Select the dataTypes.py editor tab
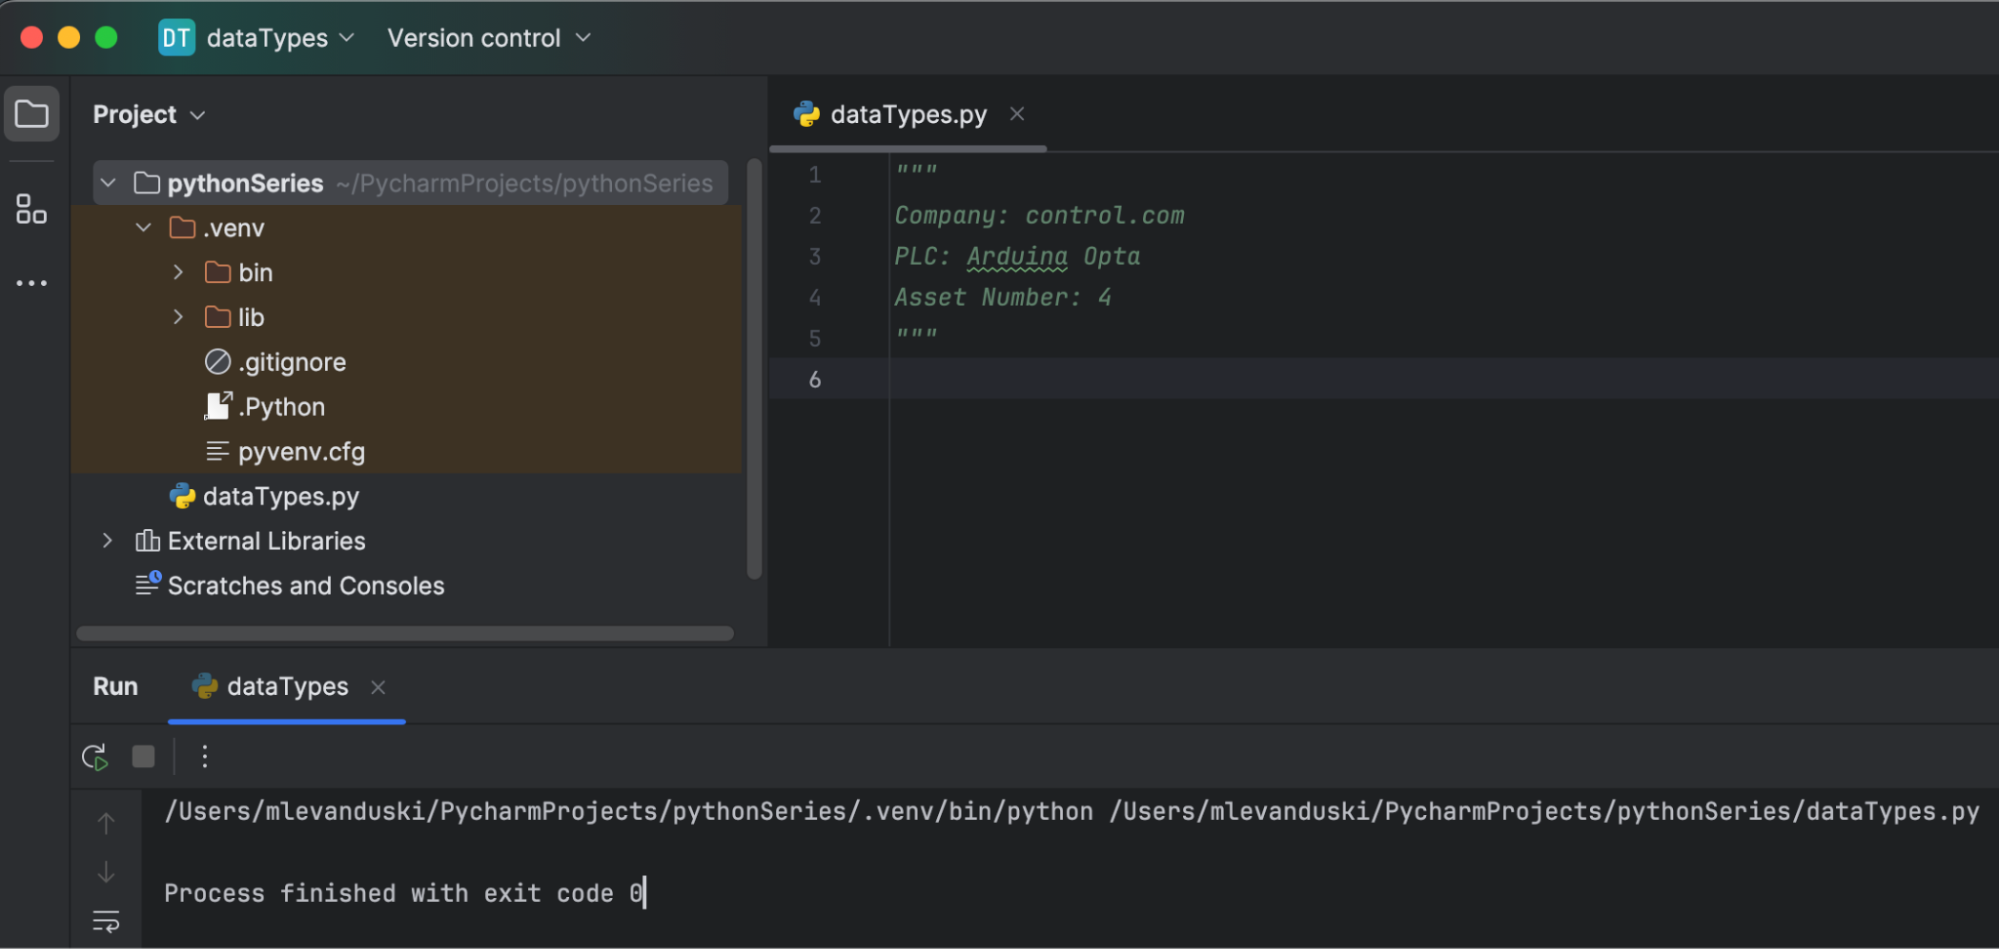 (x=908, y=114)
